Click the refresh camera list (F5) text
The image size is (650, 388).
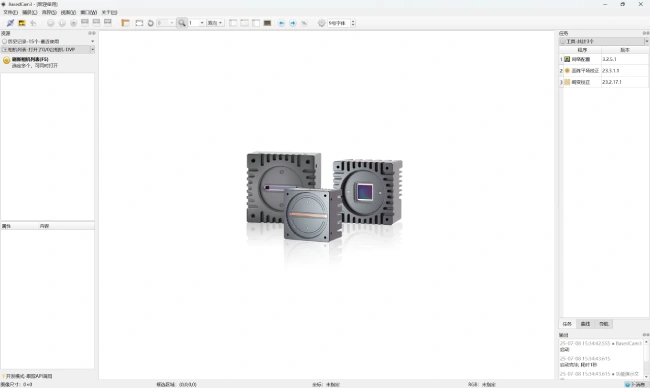(30, 59)
